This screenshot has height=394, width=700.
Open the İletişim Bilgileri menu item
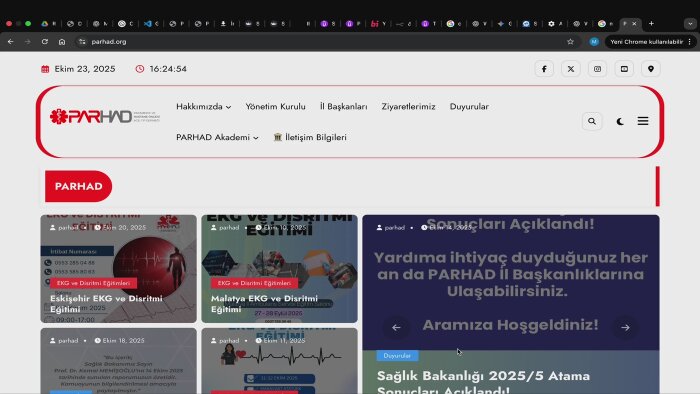coord(310,137)
